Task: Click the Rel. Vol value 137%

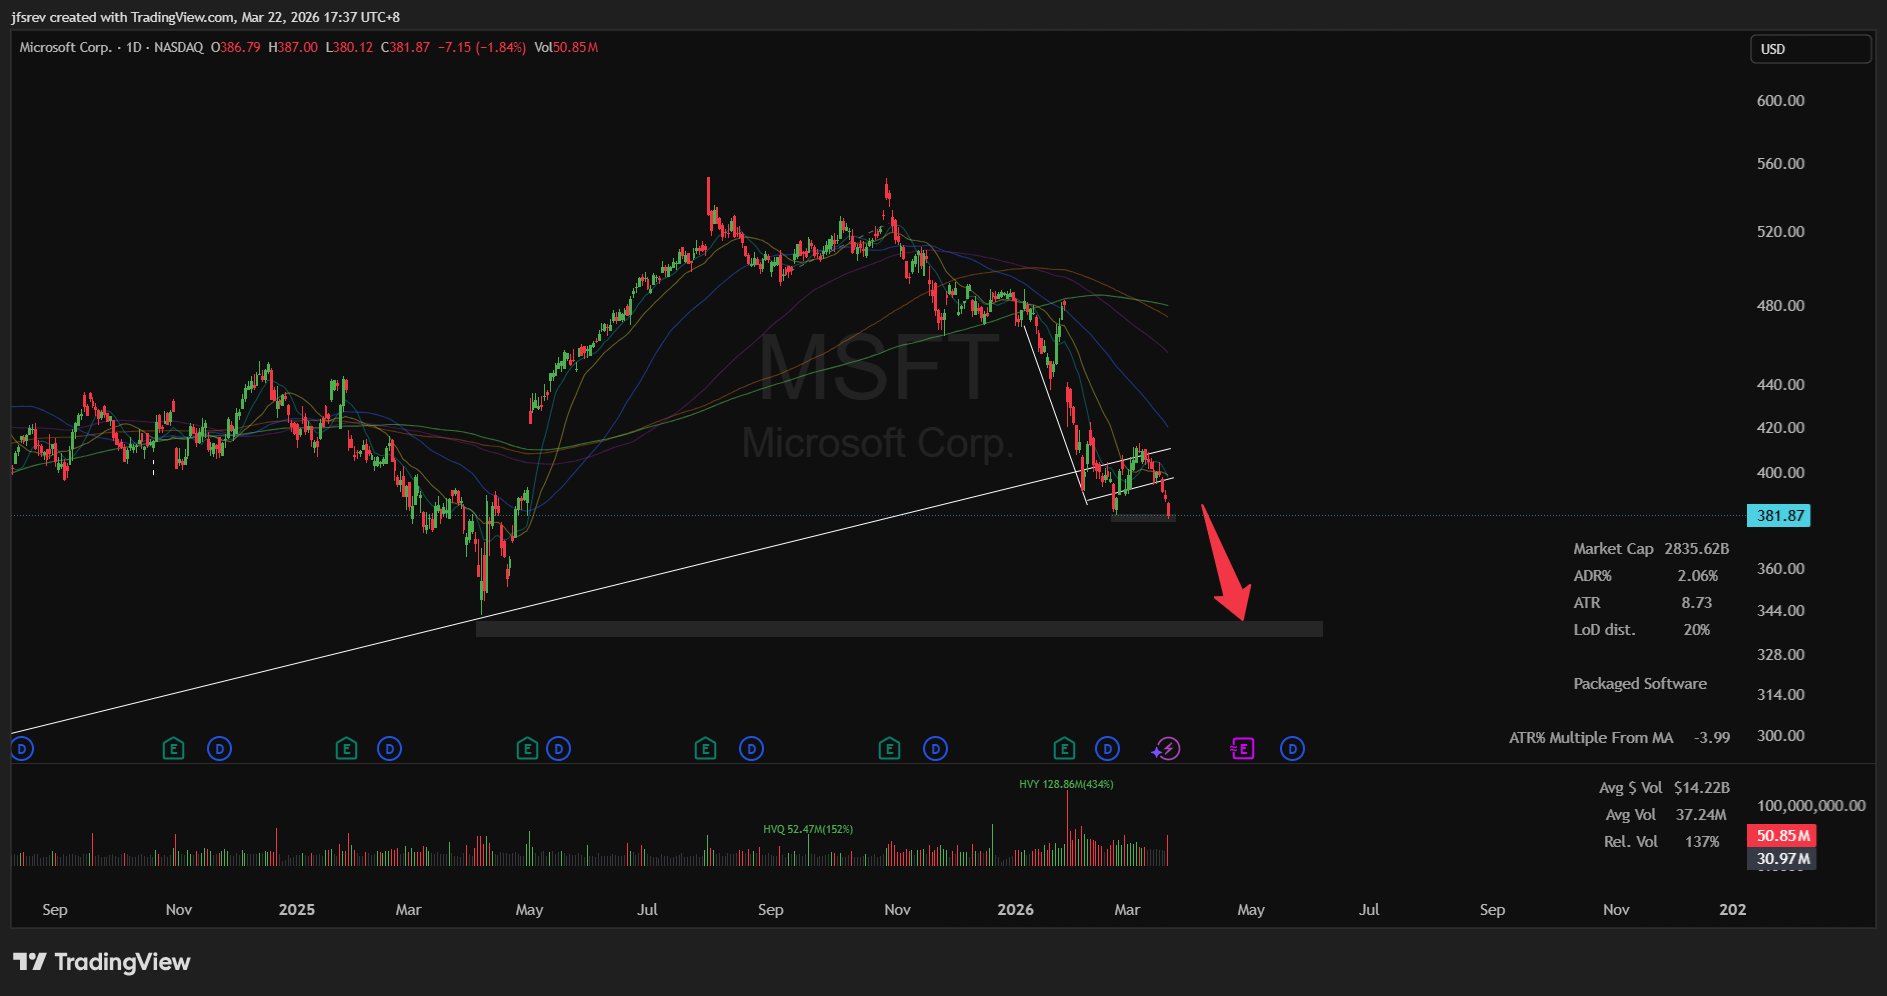Action: 1702,842
